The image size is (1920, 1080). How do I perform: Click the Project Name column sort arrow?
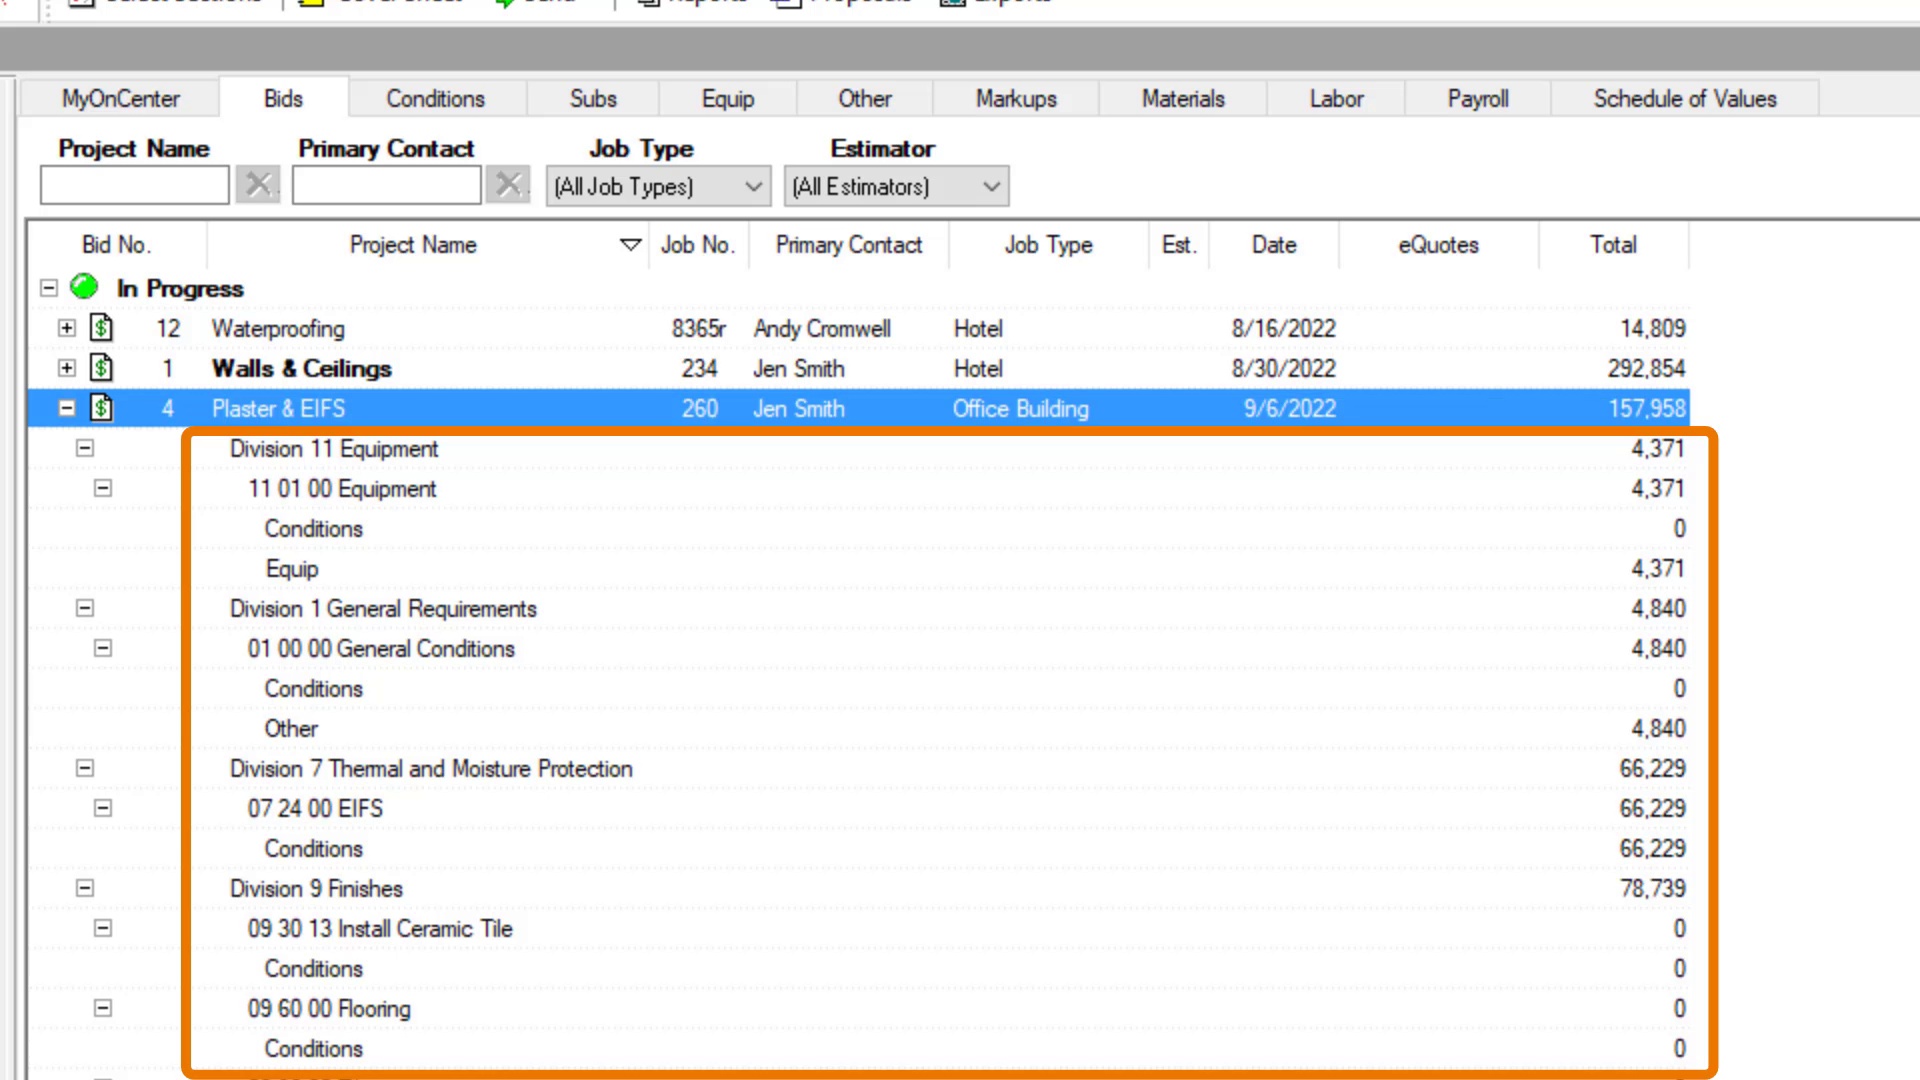(630, 245)
